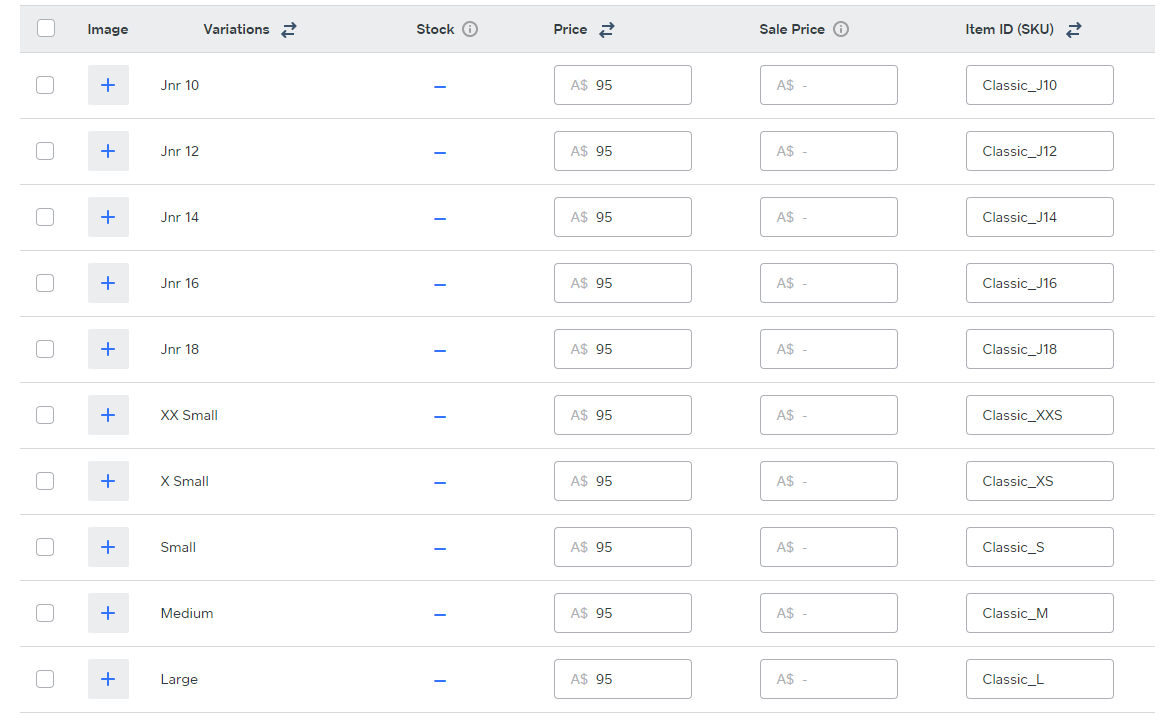Image resolution: width=1167 pixels, height=727 pixels.
Task: Click the Image column header
Action: pos(108,29)
